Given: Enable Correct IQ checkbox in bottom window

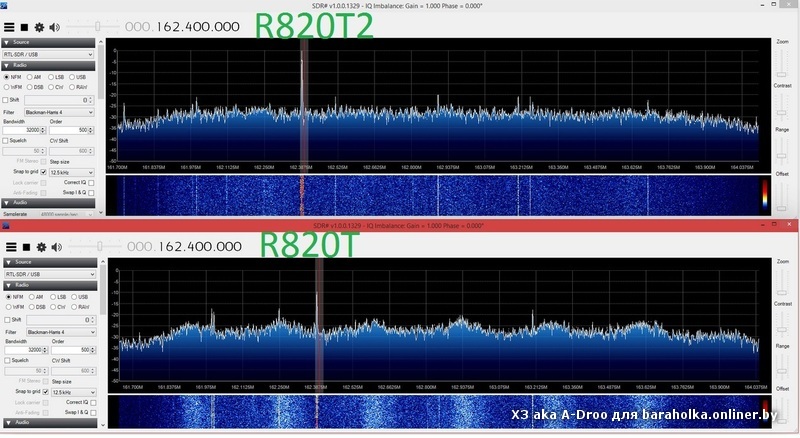Looking at the screenshot, I should click(93, 403).
